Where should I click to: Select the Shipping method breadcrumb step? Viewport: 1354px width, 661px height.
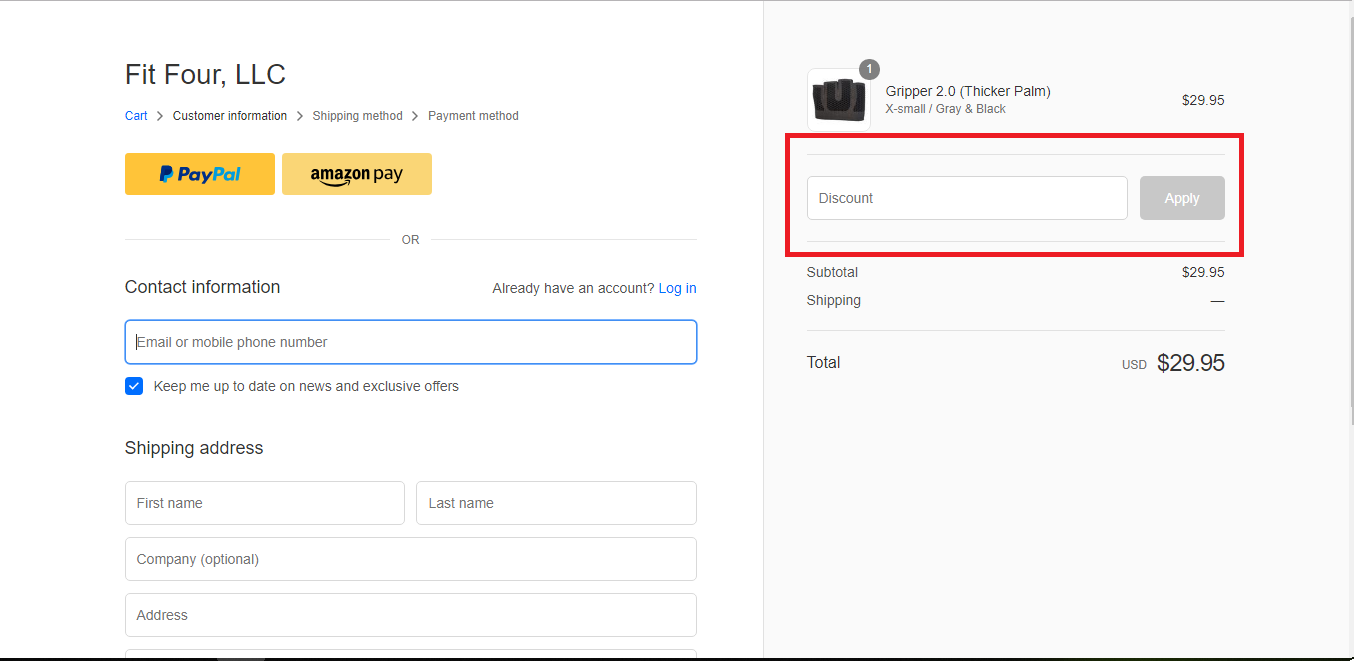point(357,116)
